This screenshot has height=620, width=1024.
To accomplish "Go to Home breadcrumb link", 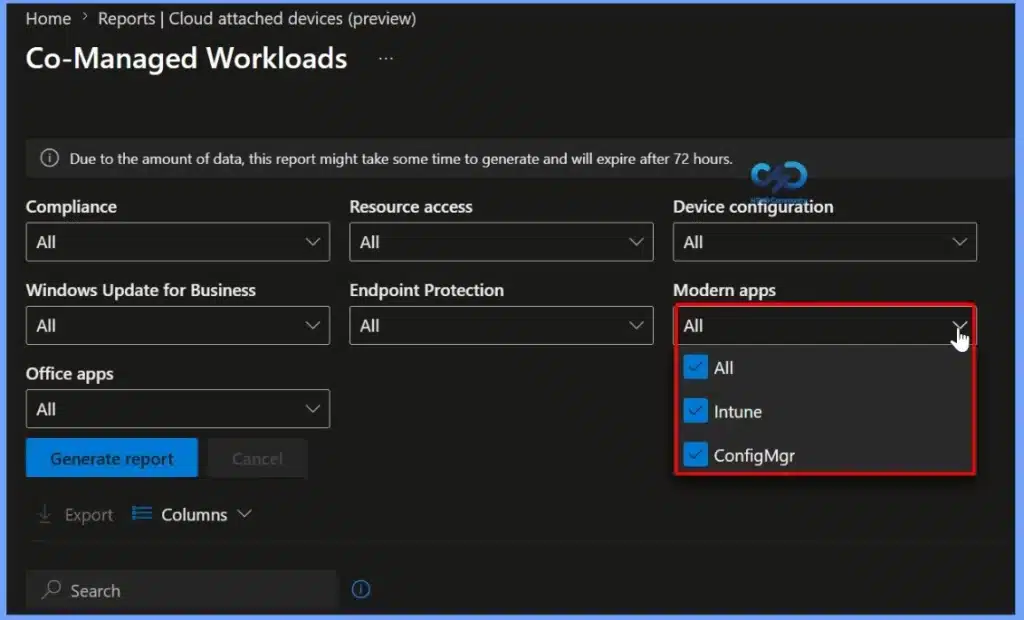I will (48, 19).
